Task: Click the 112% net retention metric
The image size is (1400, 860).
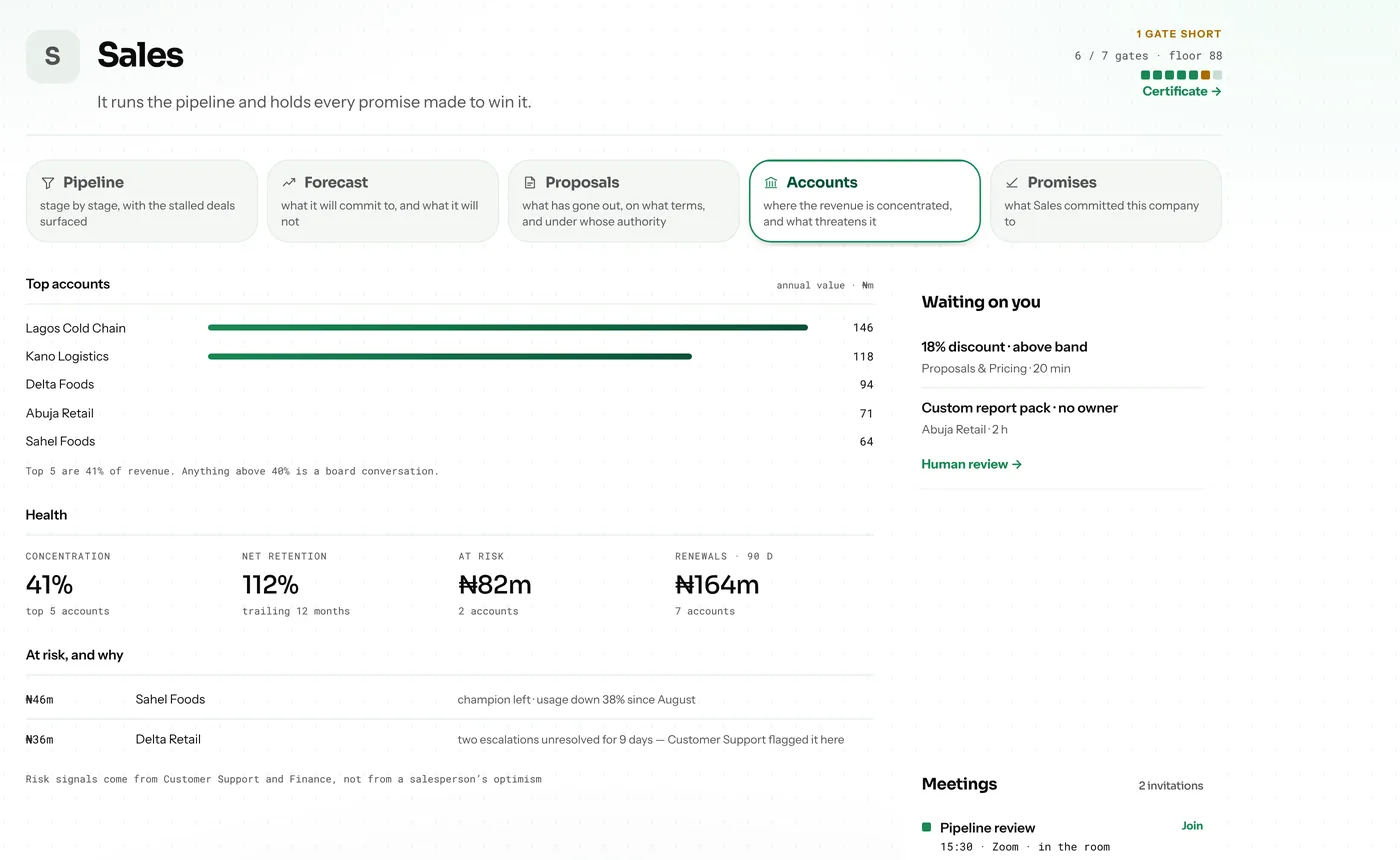Action: [270, 584]
